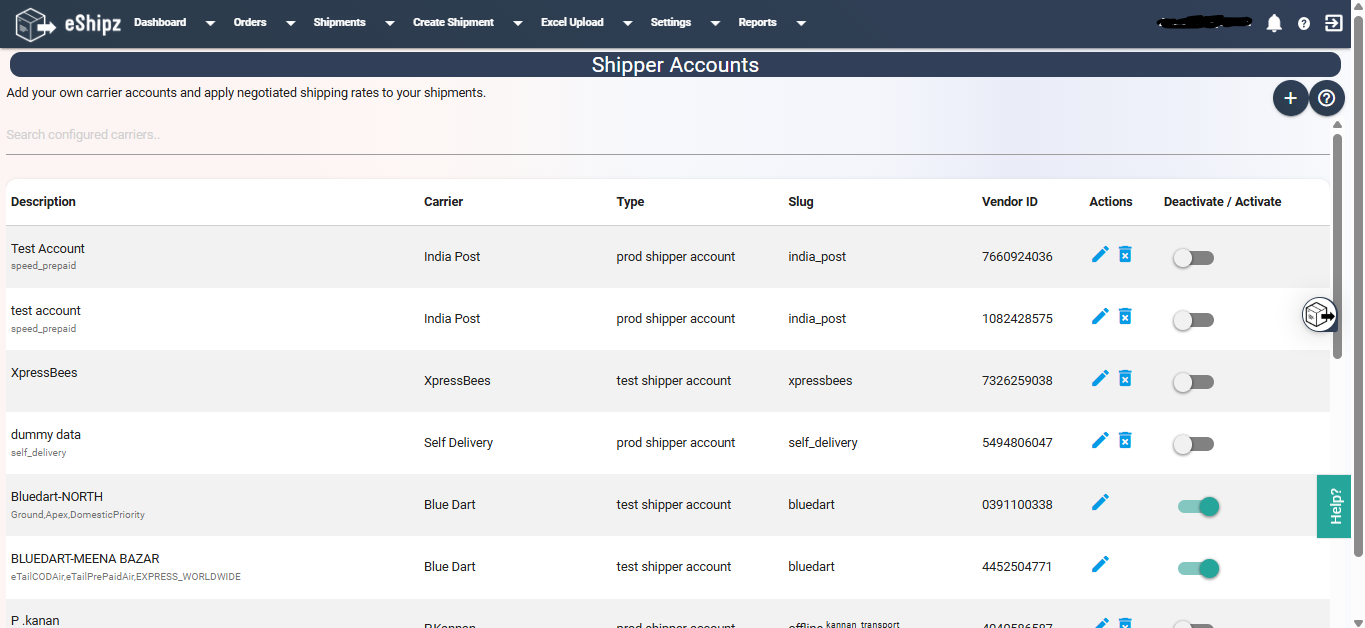Edit the Test Account India Post entry
This screenshot has width=1365, height=628.
pos(1100,254)
